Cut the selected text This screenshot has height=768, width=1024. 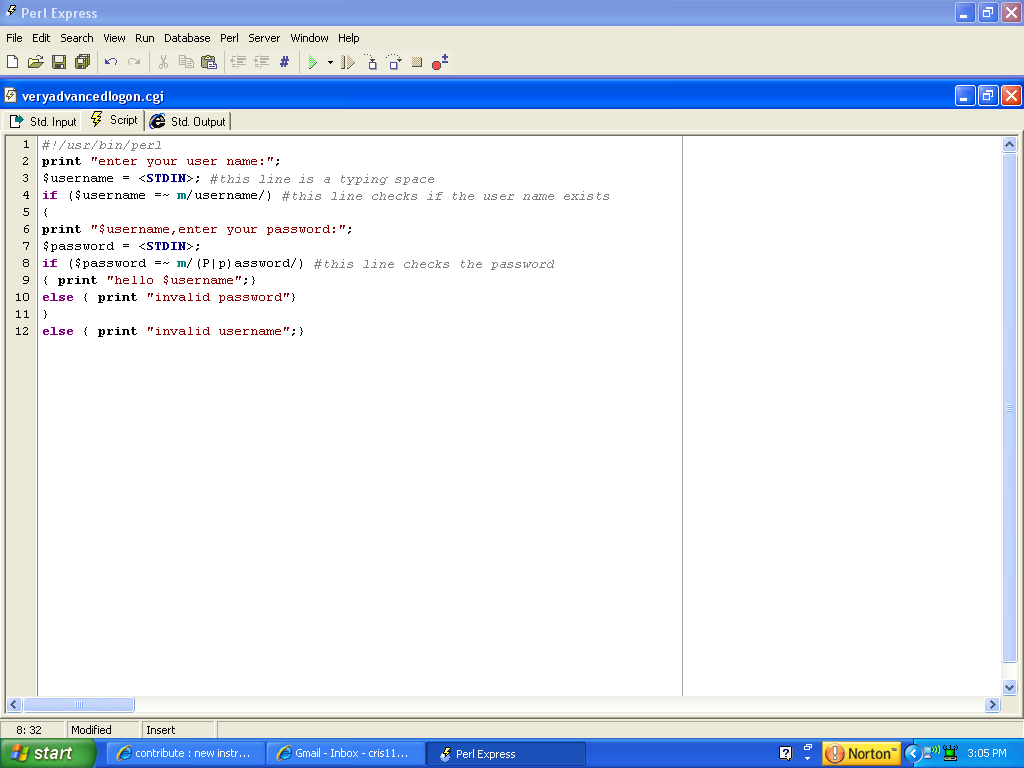(x=163, y=61)
